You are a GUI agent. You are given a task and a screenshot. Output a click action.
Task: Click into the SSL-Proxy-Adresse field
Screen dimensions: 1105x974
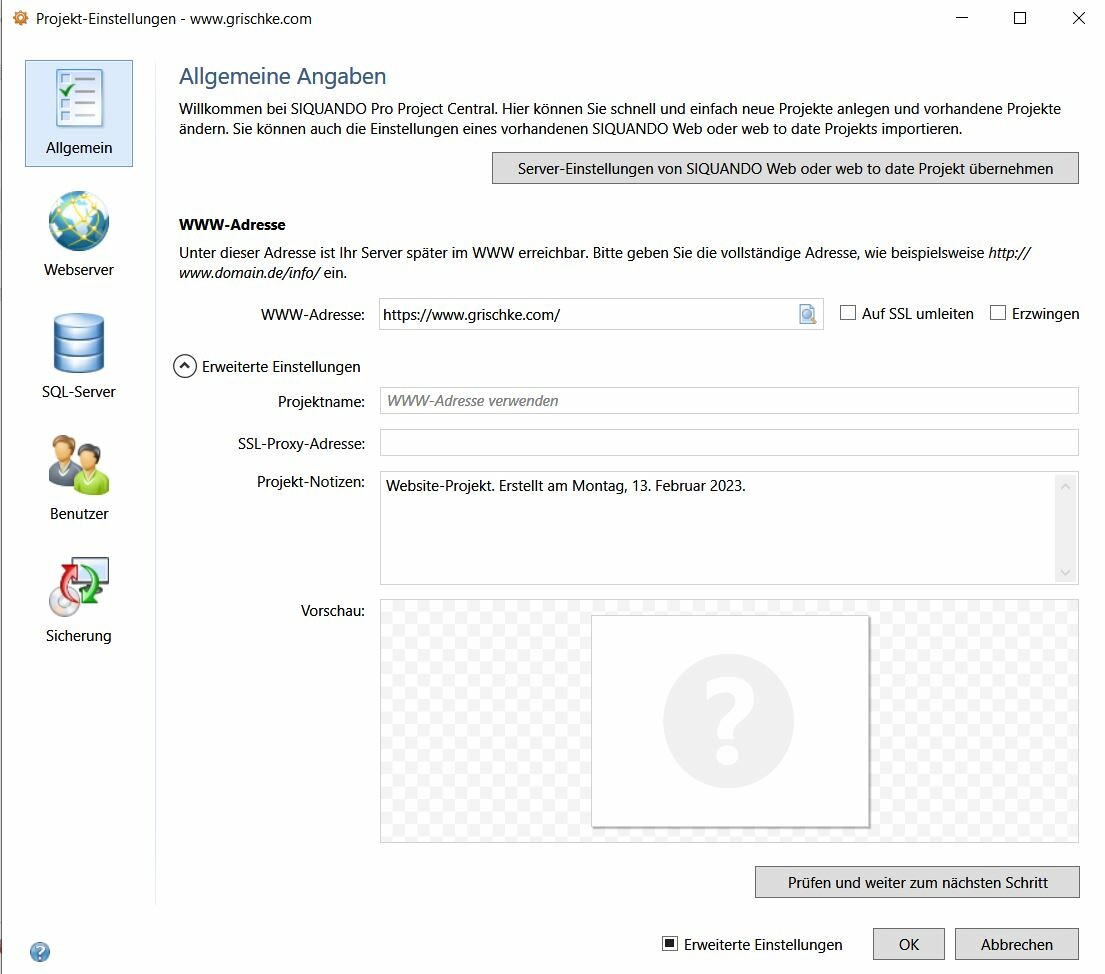(729, 443)
